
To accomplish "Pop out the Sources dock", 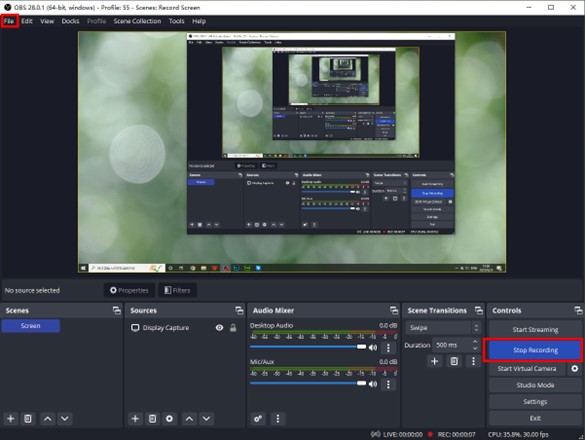I will (x=239, y=310).
